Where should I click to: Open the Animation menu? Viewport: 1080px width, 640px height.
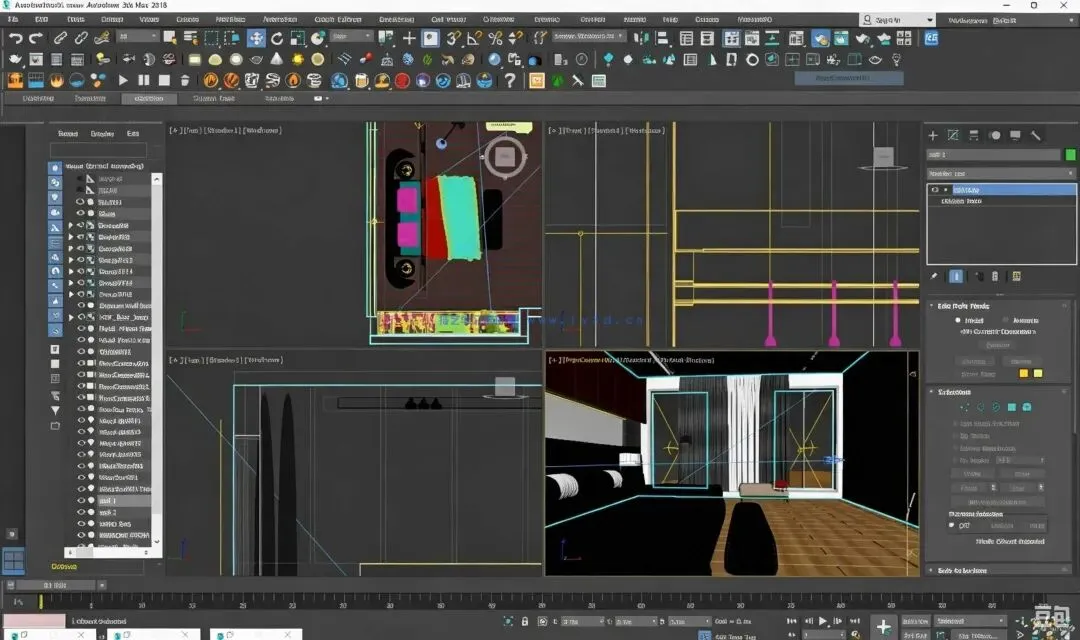pos(280,19)
